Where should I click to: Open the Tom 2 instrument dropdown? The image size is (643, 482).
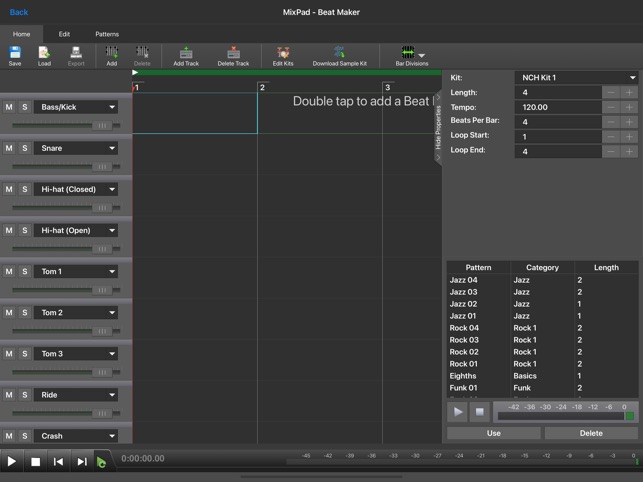click(76, 313)
